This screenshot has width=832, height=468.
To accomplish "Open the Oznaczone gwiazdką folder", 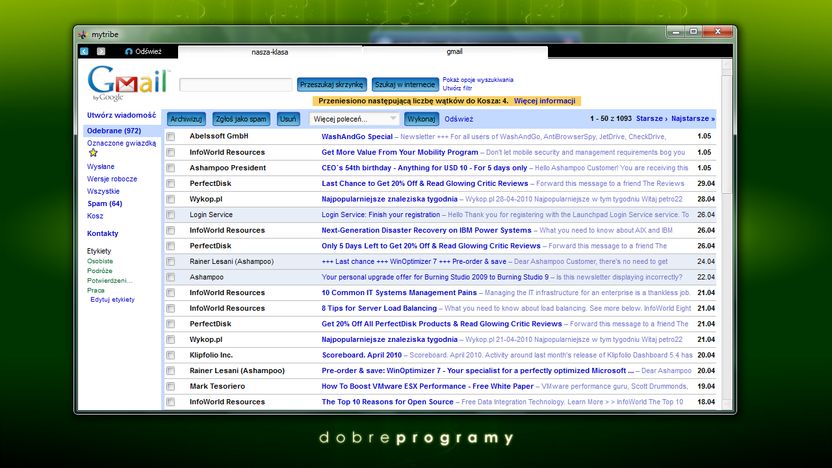I will click(x=122, y=143).
